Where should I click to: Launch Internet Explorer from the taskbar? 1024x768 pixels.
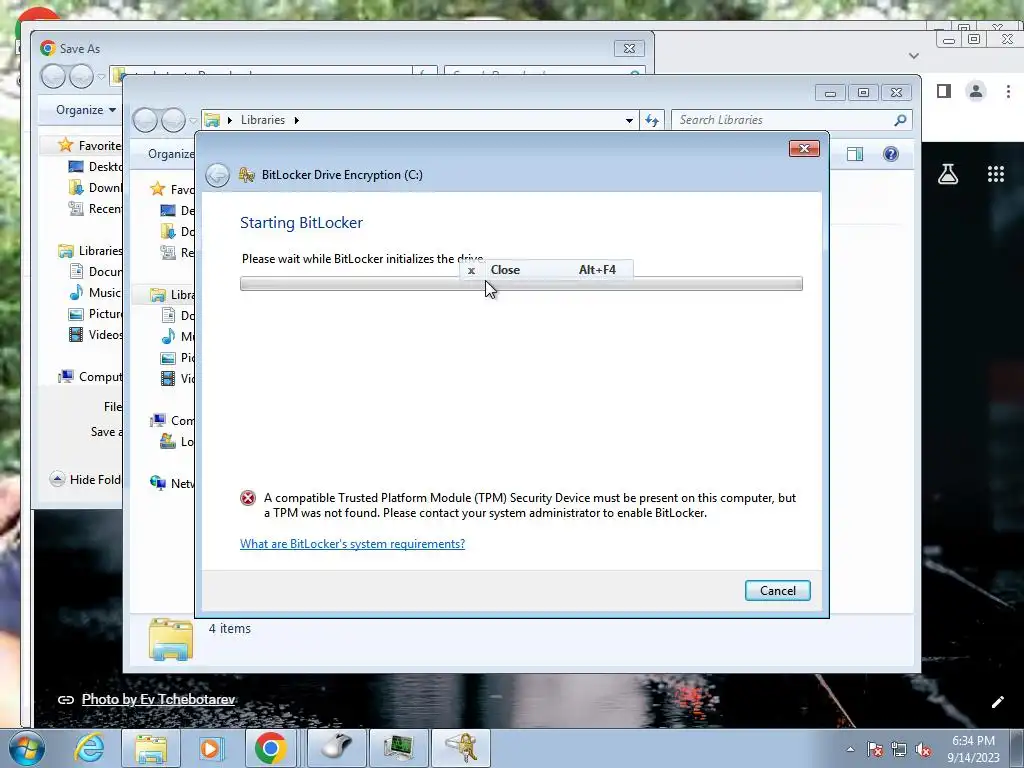click(89, 748)
